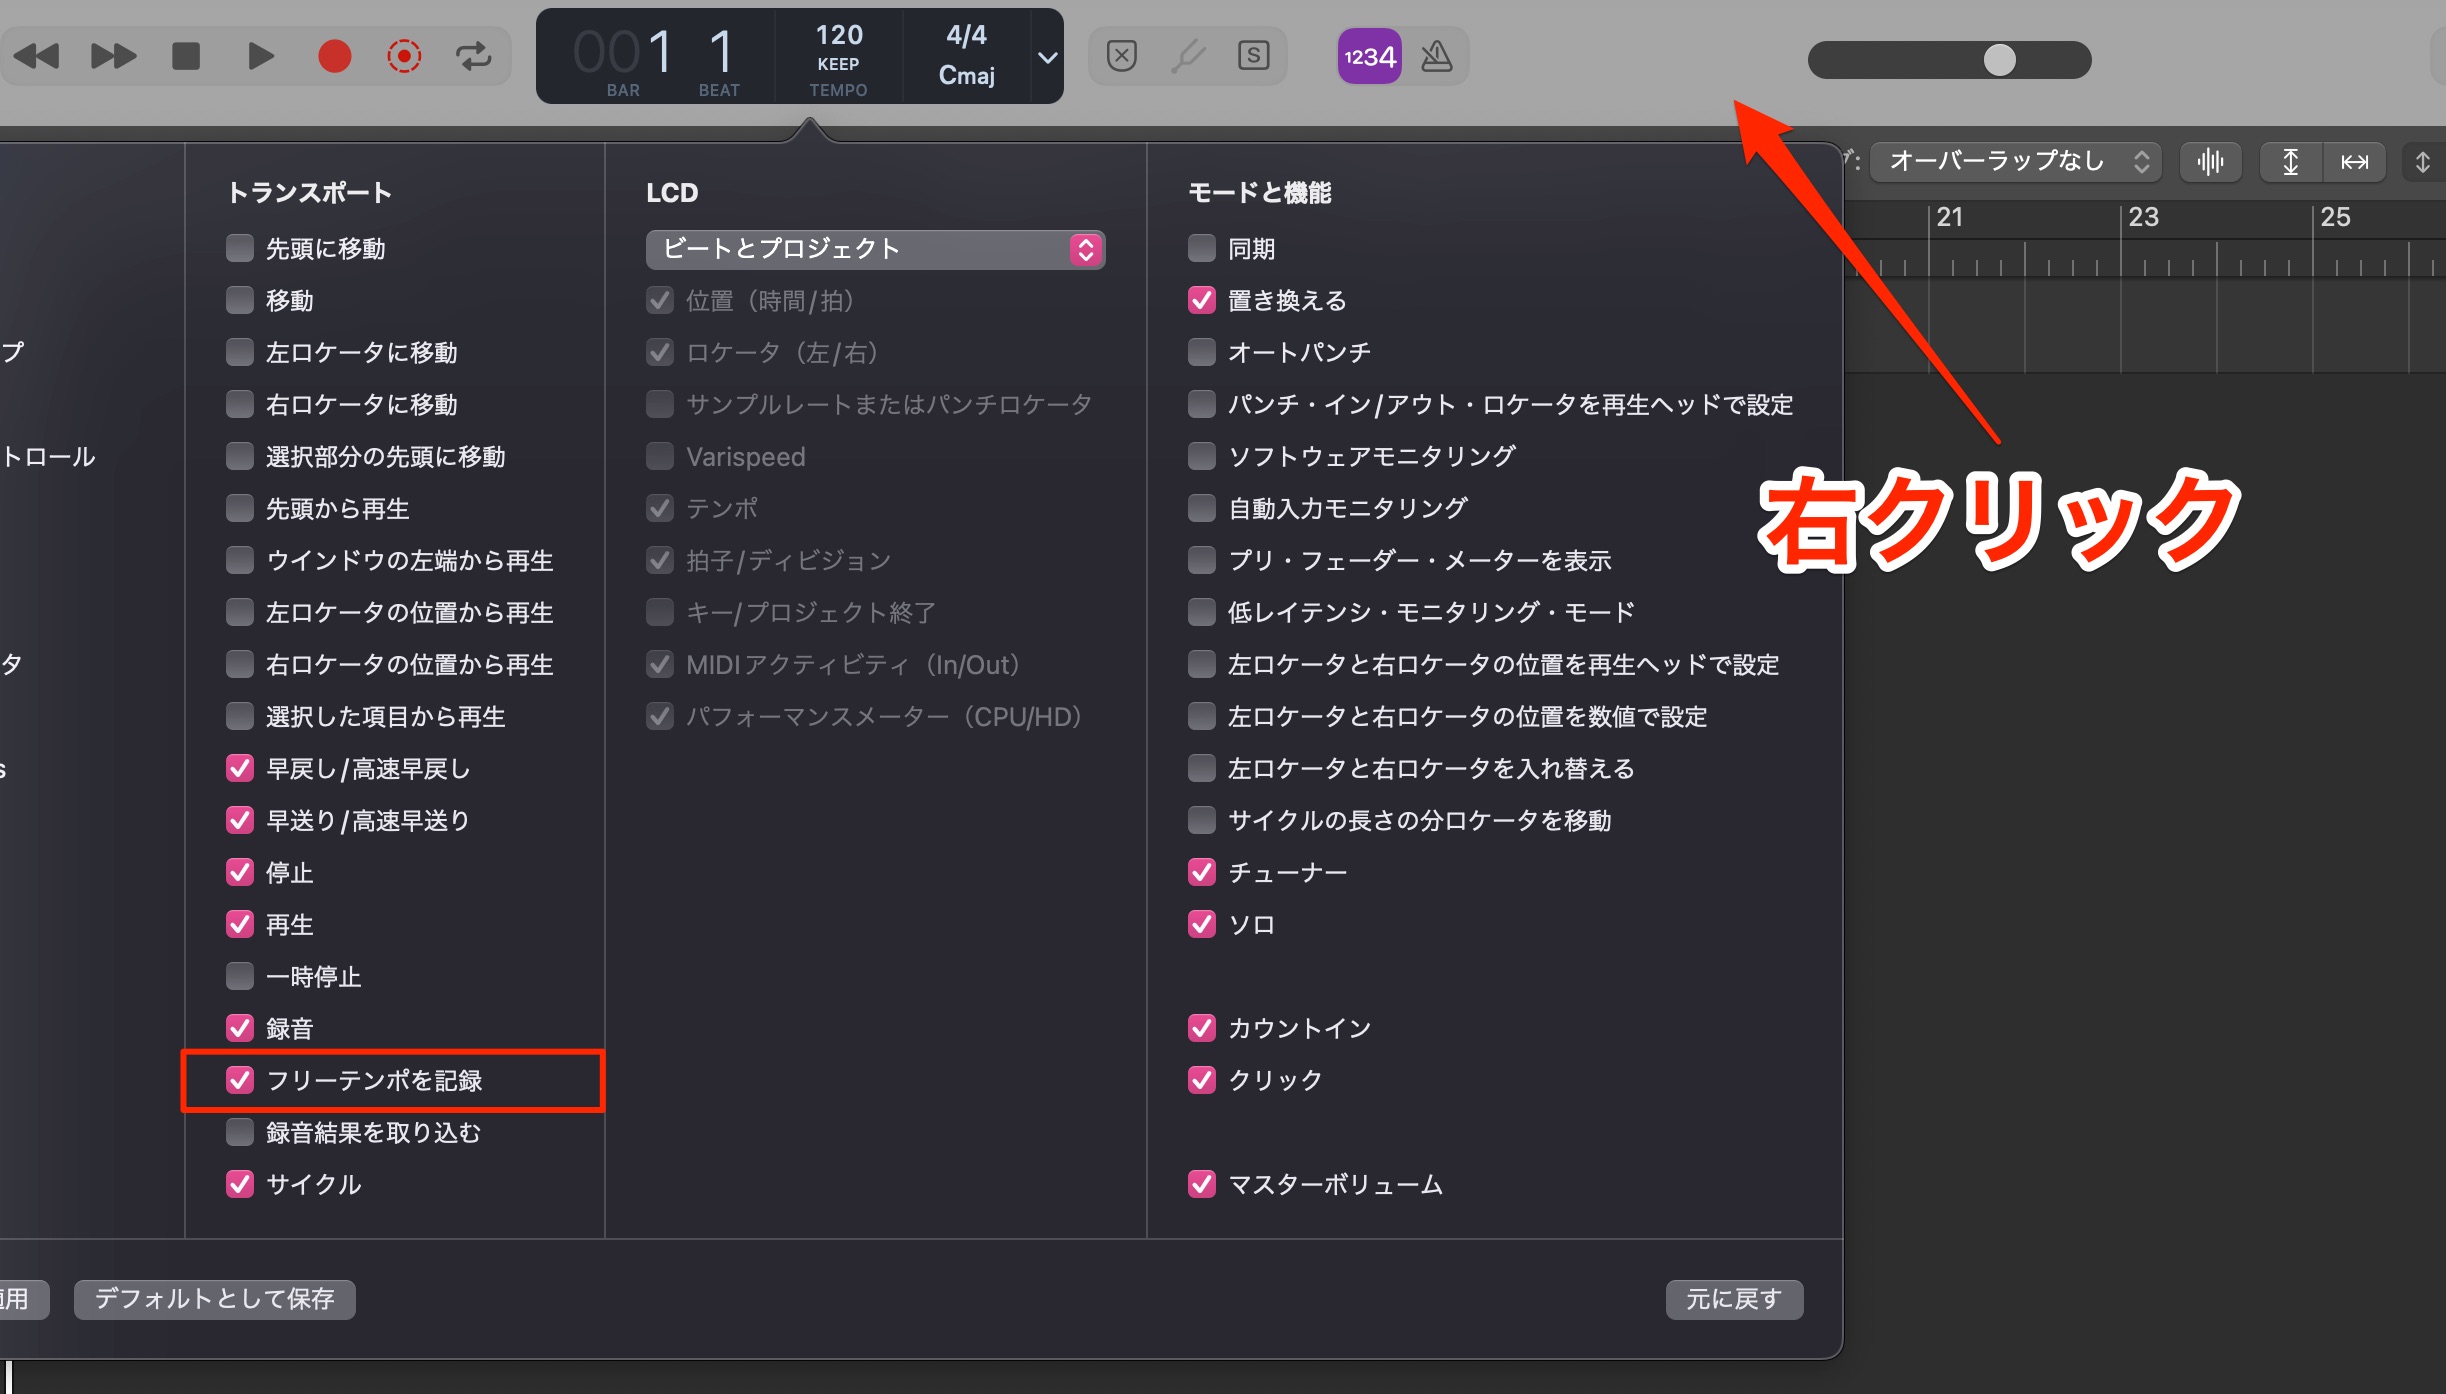Uncheck the マスターボリューム checkbox

pos(1202,1184)
